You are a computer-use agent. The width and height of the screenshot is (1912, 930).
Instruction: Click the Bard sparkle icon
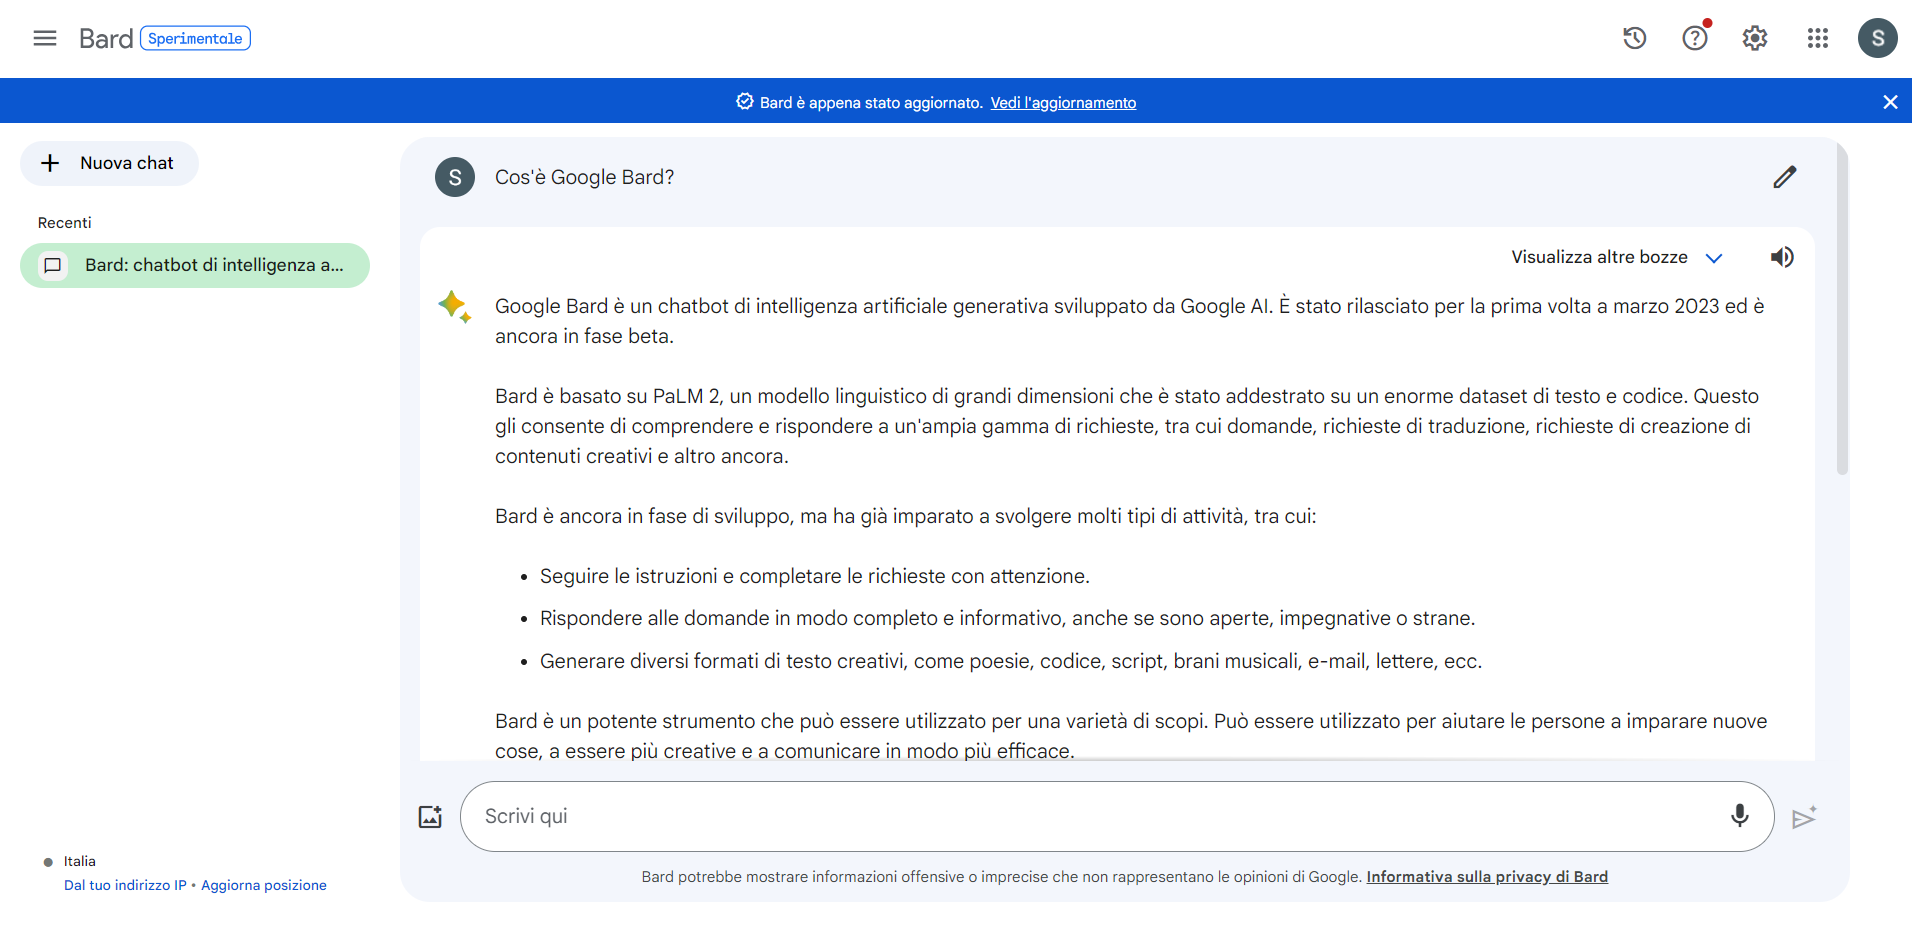point(455,306)
